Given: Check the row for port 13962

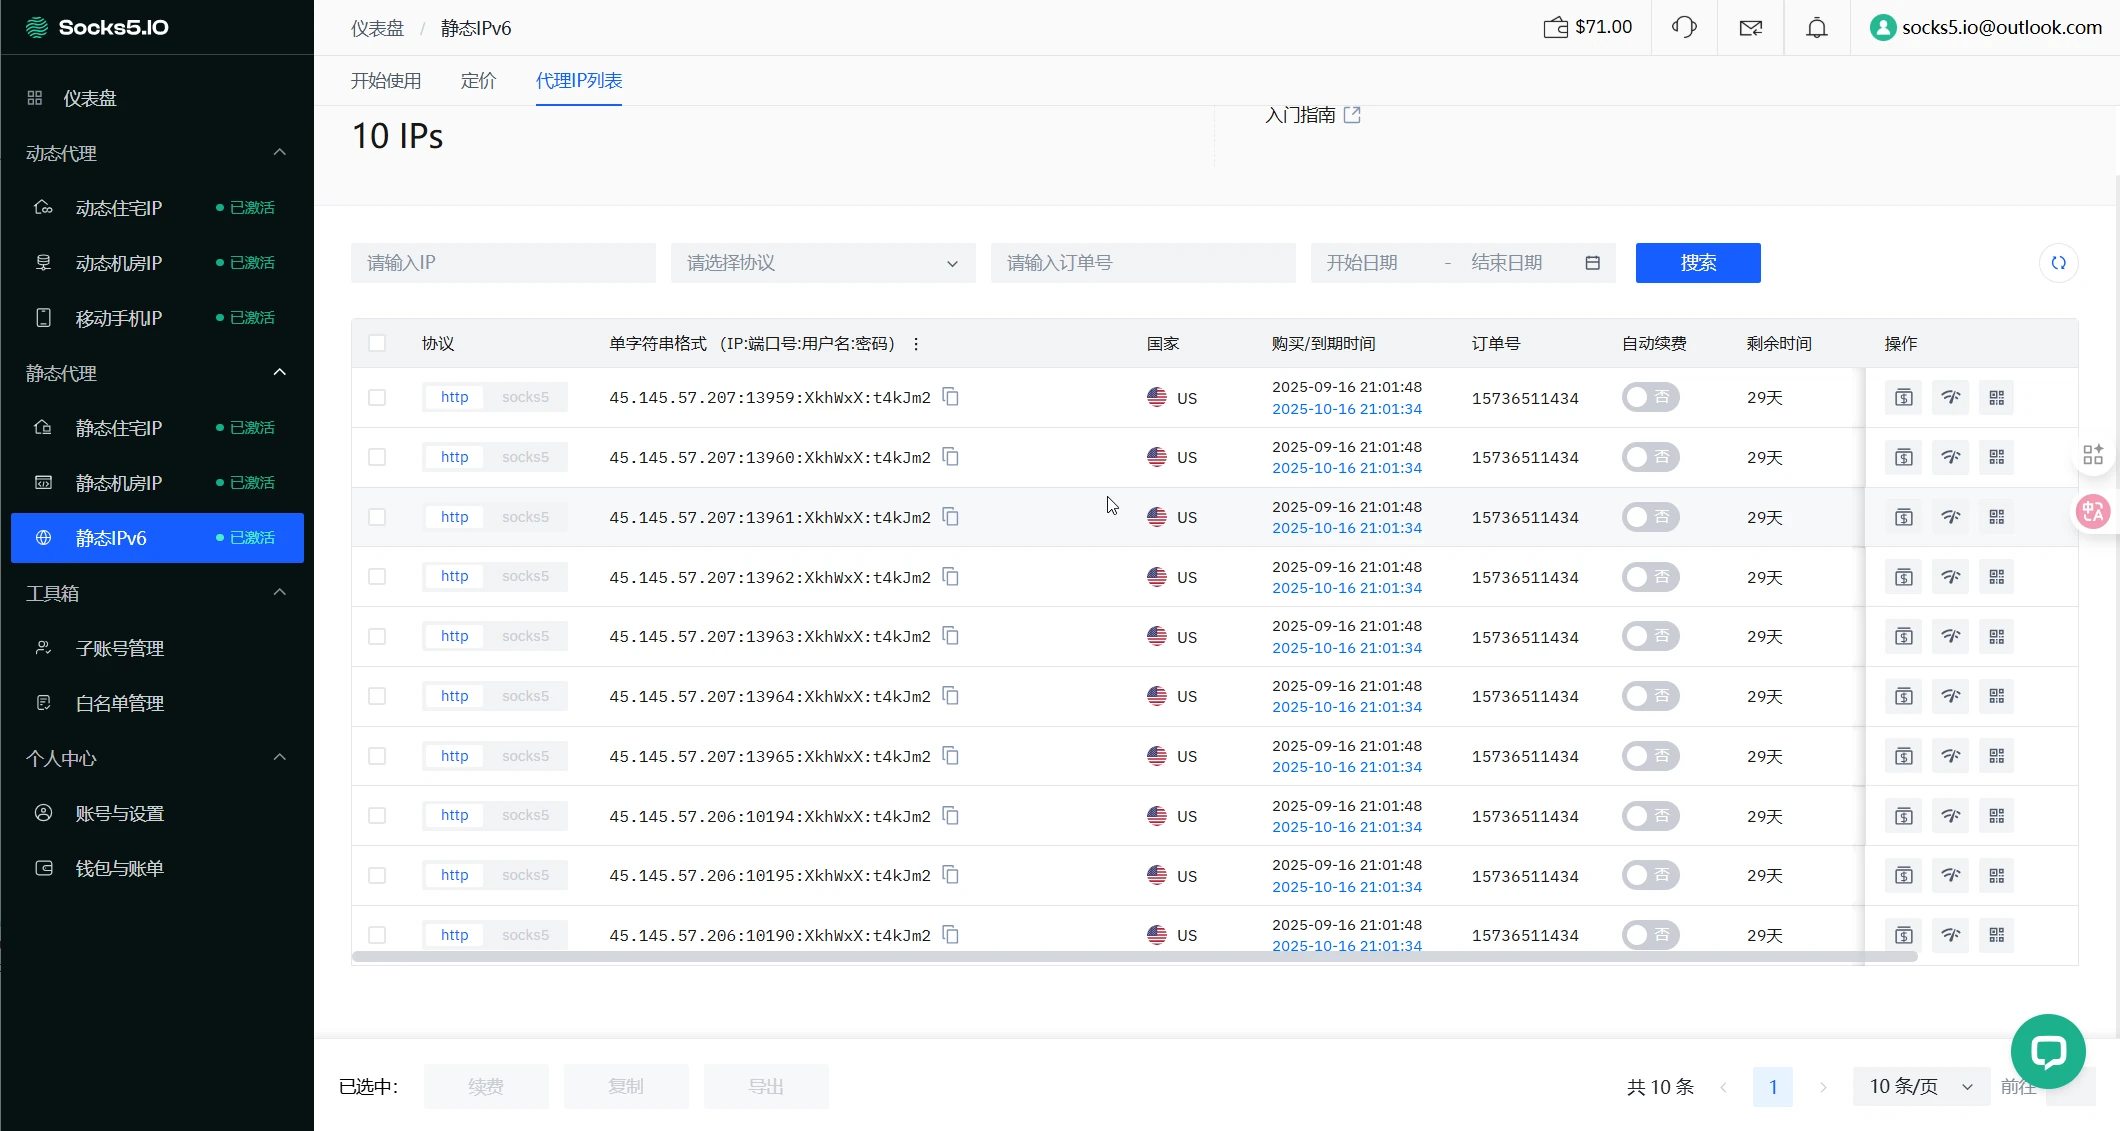Looking at the screenshot, I should pyautogui.click(x=377, y=577).
